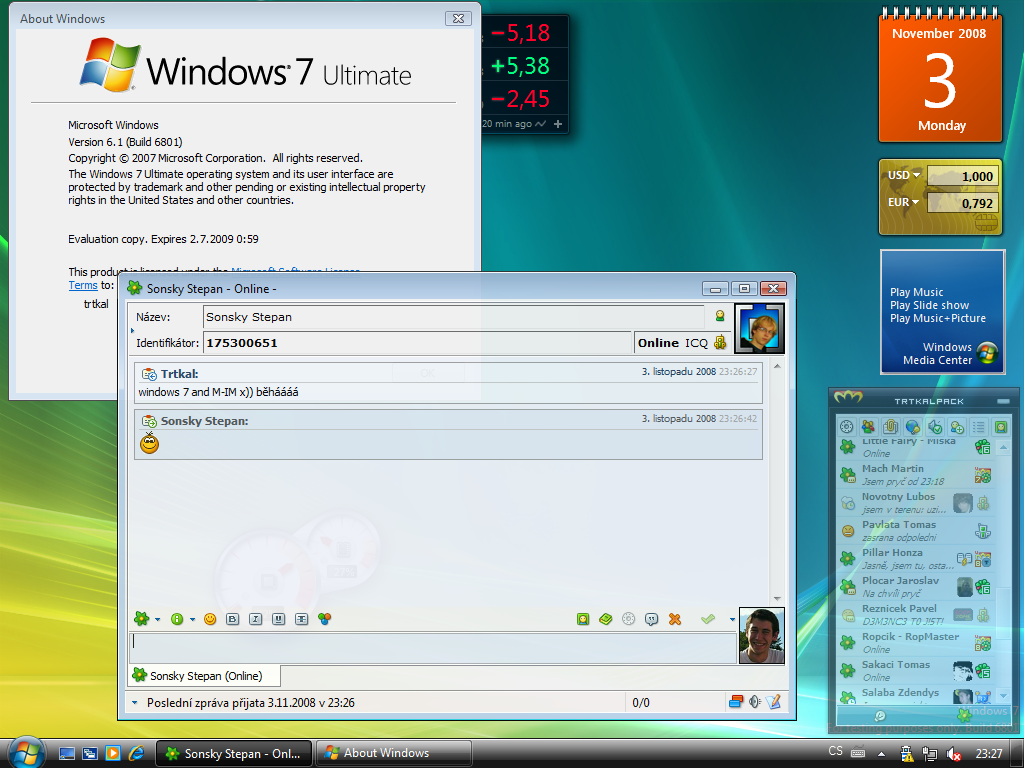Click the quote speech bubble icon

coord(651,619)
